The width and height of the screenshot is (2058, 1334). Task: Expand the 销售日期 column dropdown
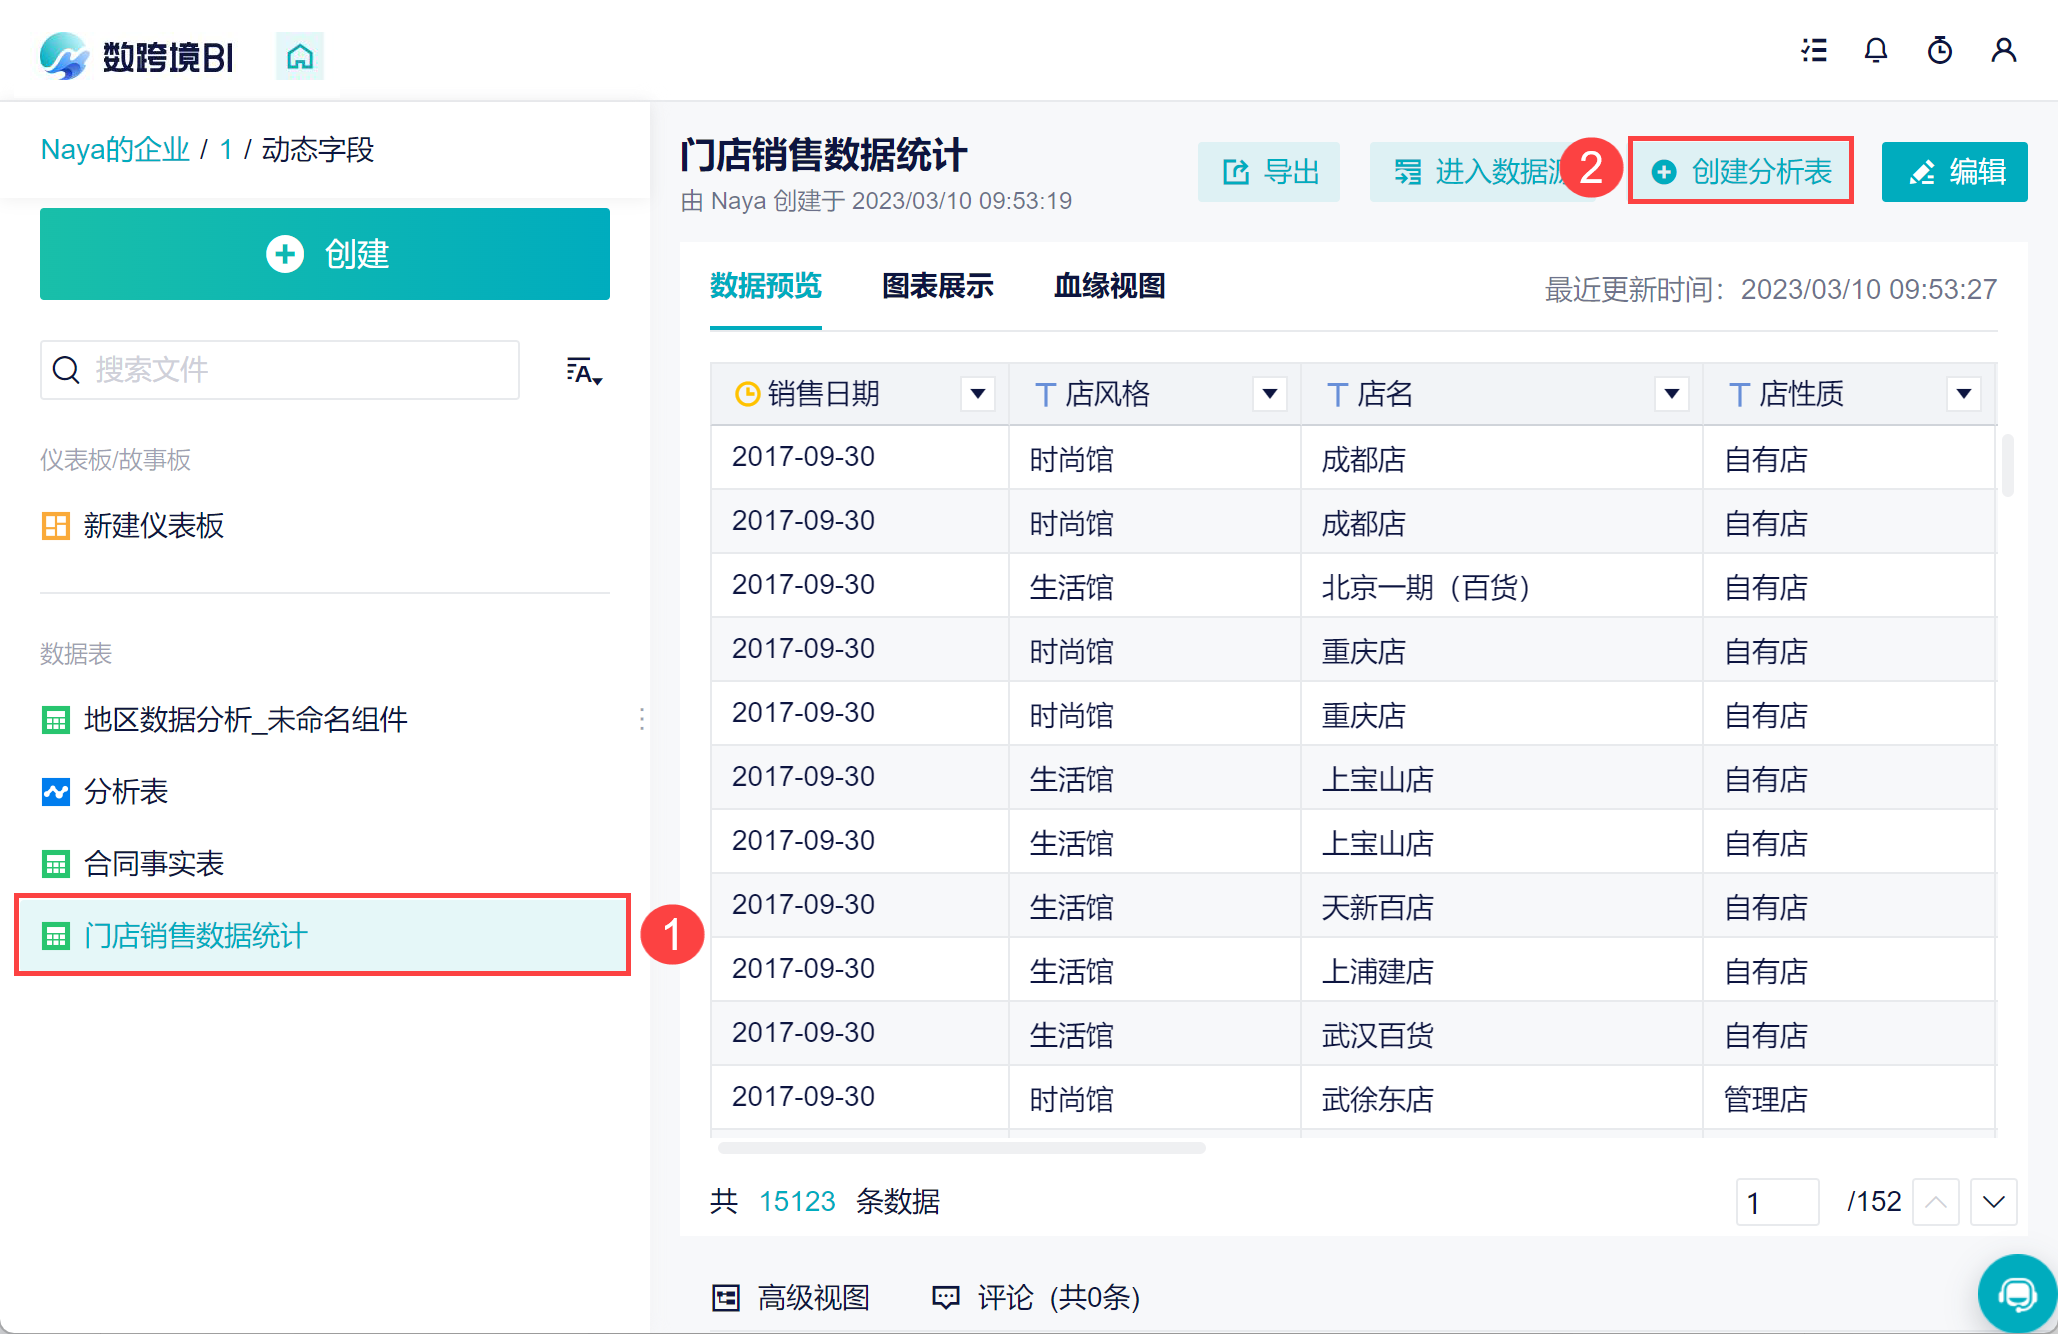[x=977, y=394]
